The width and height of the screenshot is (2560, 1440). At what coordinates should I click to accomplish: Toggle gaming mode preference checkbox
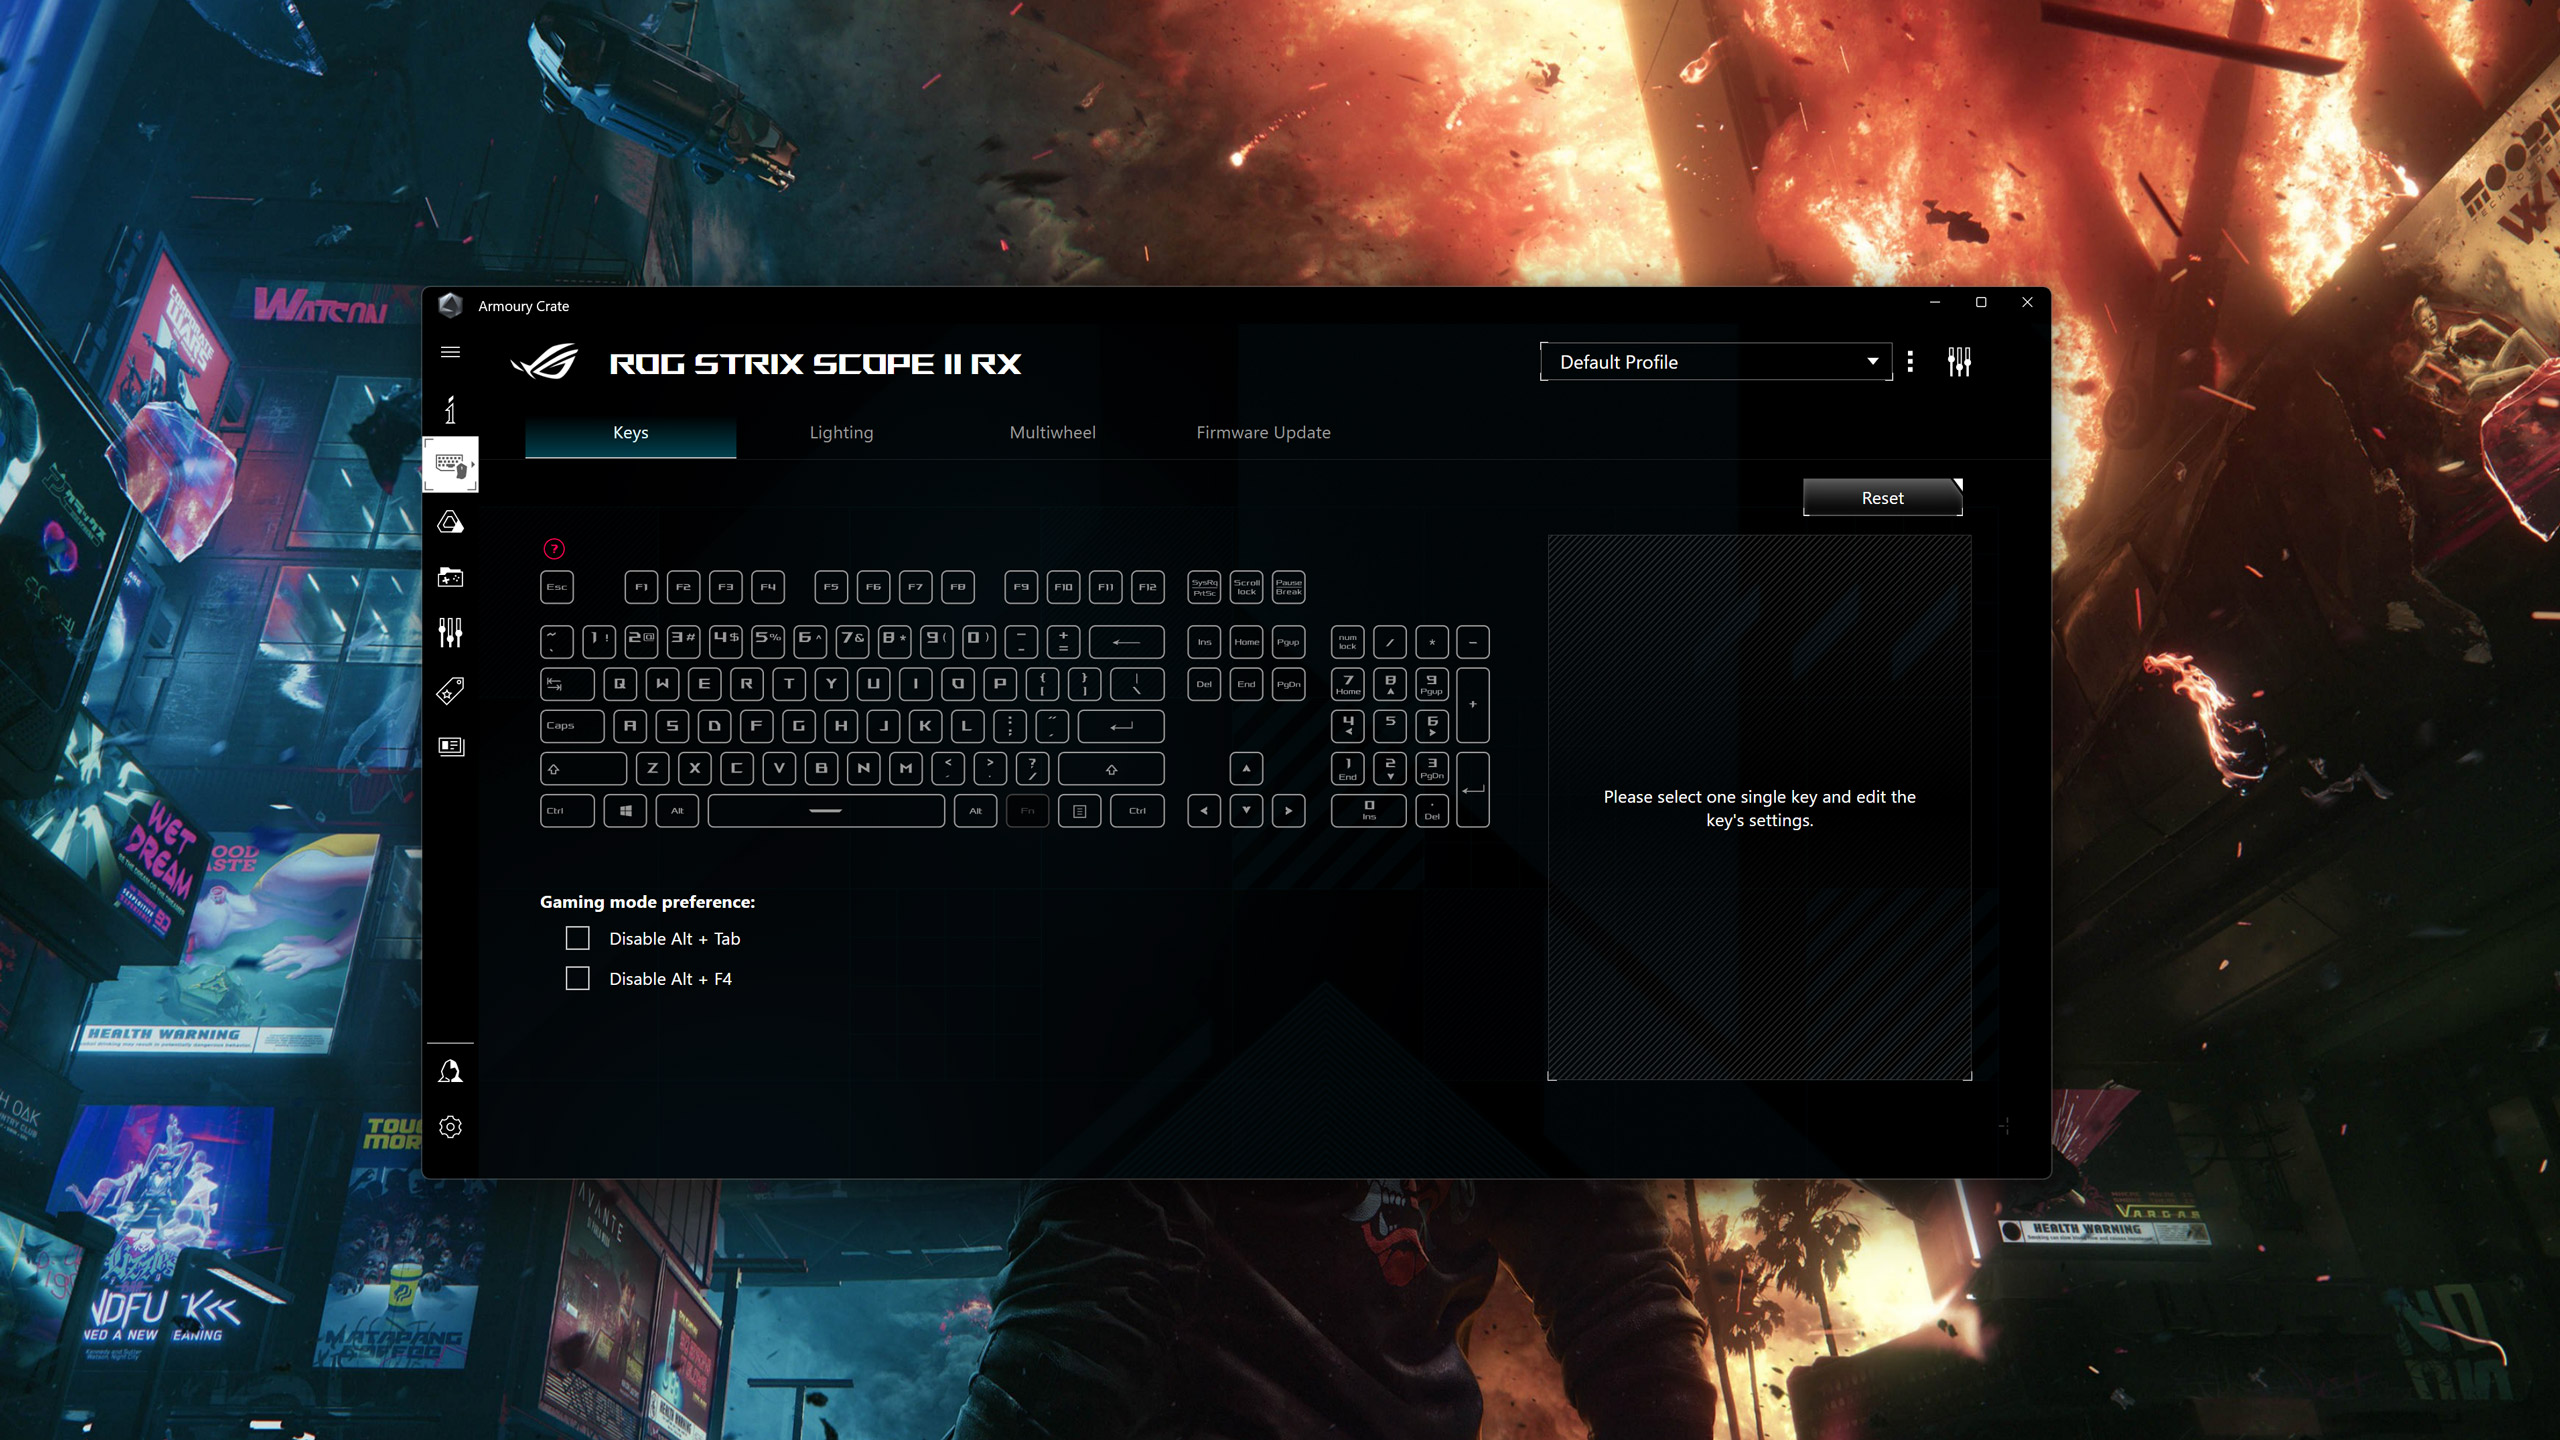tap(578, 937)
